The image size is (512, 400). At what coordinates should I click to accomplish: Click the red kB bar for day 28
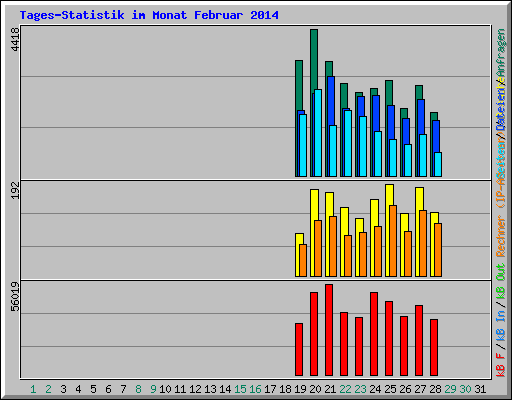point(434,347)
